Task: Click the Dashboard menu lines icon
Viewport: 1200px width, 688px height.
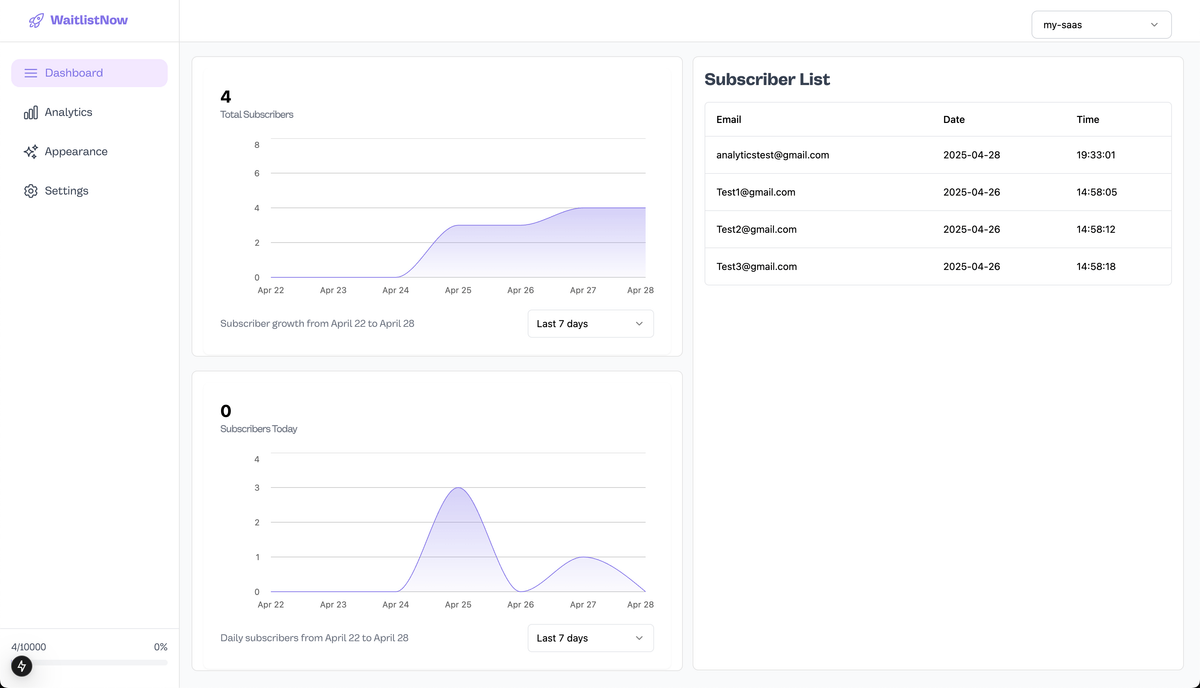Action: pos(31,73)
